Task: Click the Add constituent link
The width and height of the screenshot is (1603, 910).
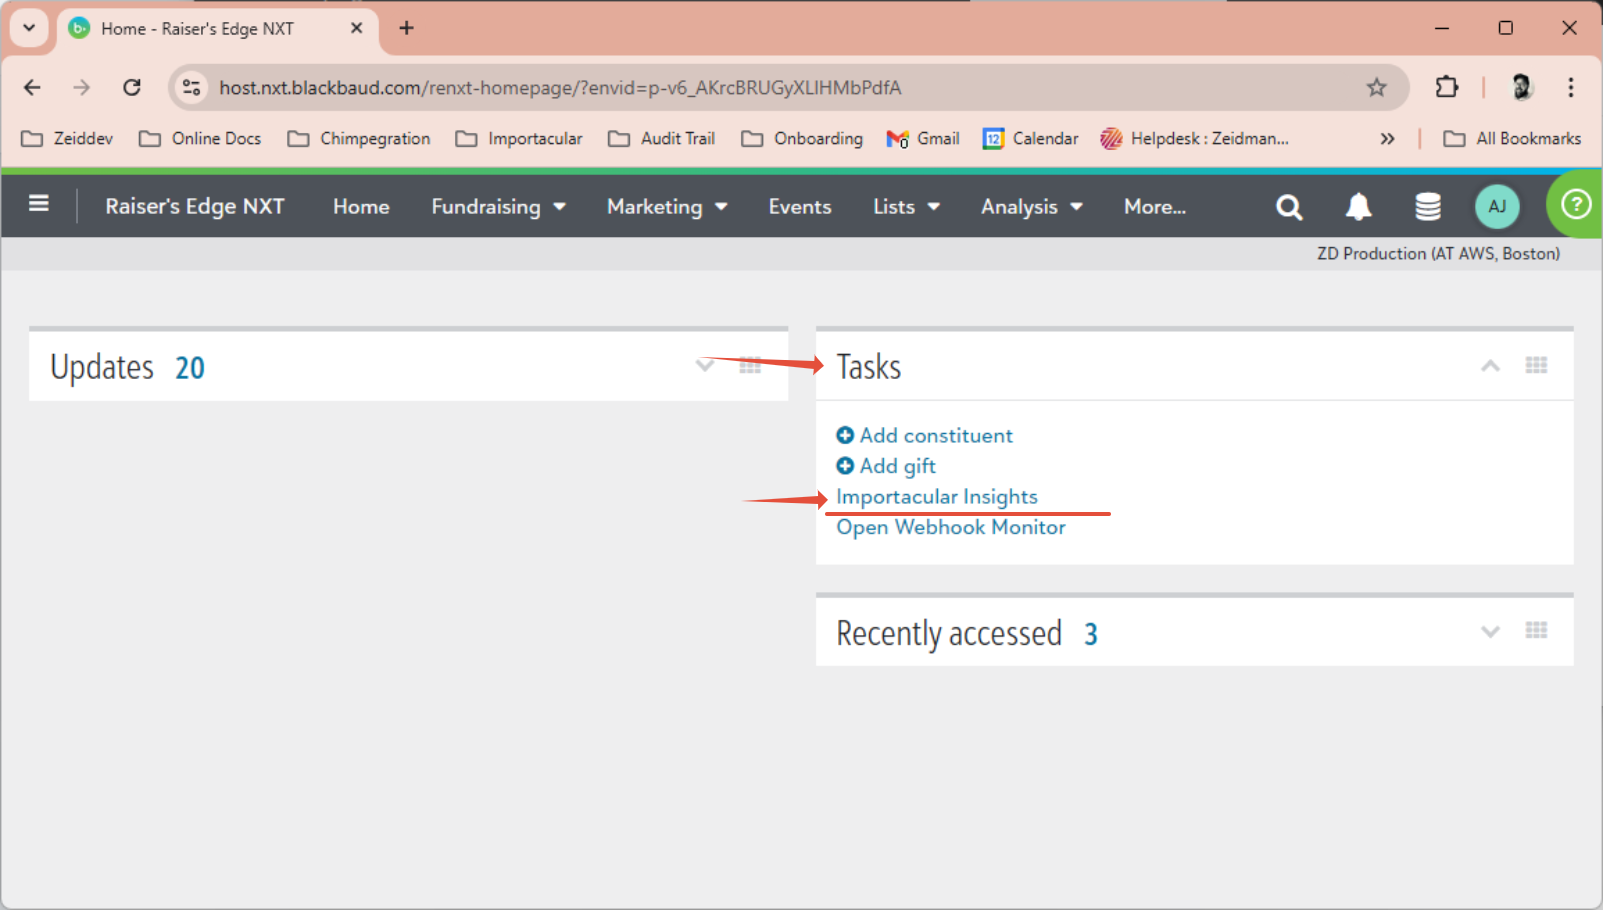Action: tap(936, 435)
